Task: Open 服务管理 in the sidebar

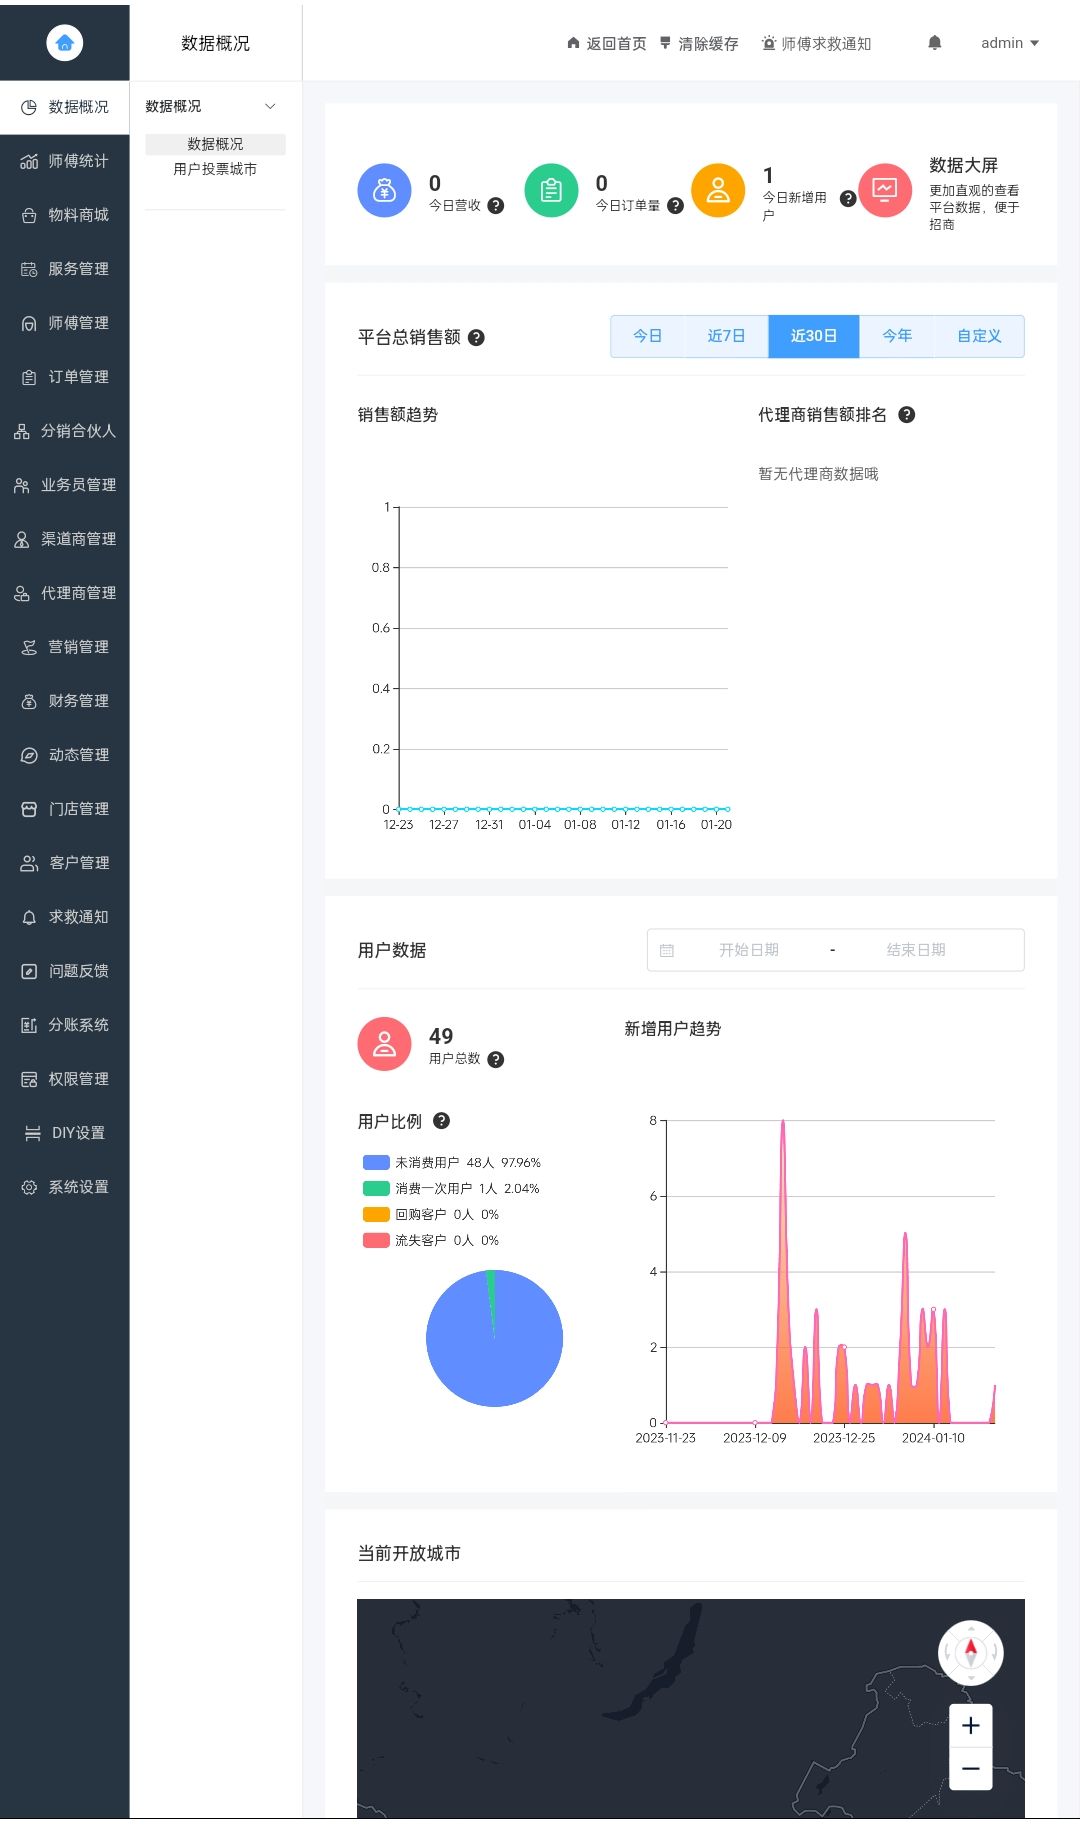Action: [65, 269]
